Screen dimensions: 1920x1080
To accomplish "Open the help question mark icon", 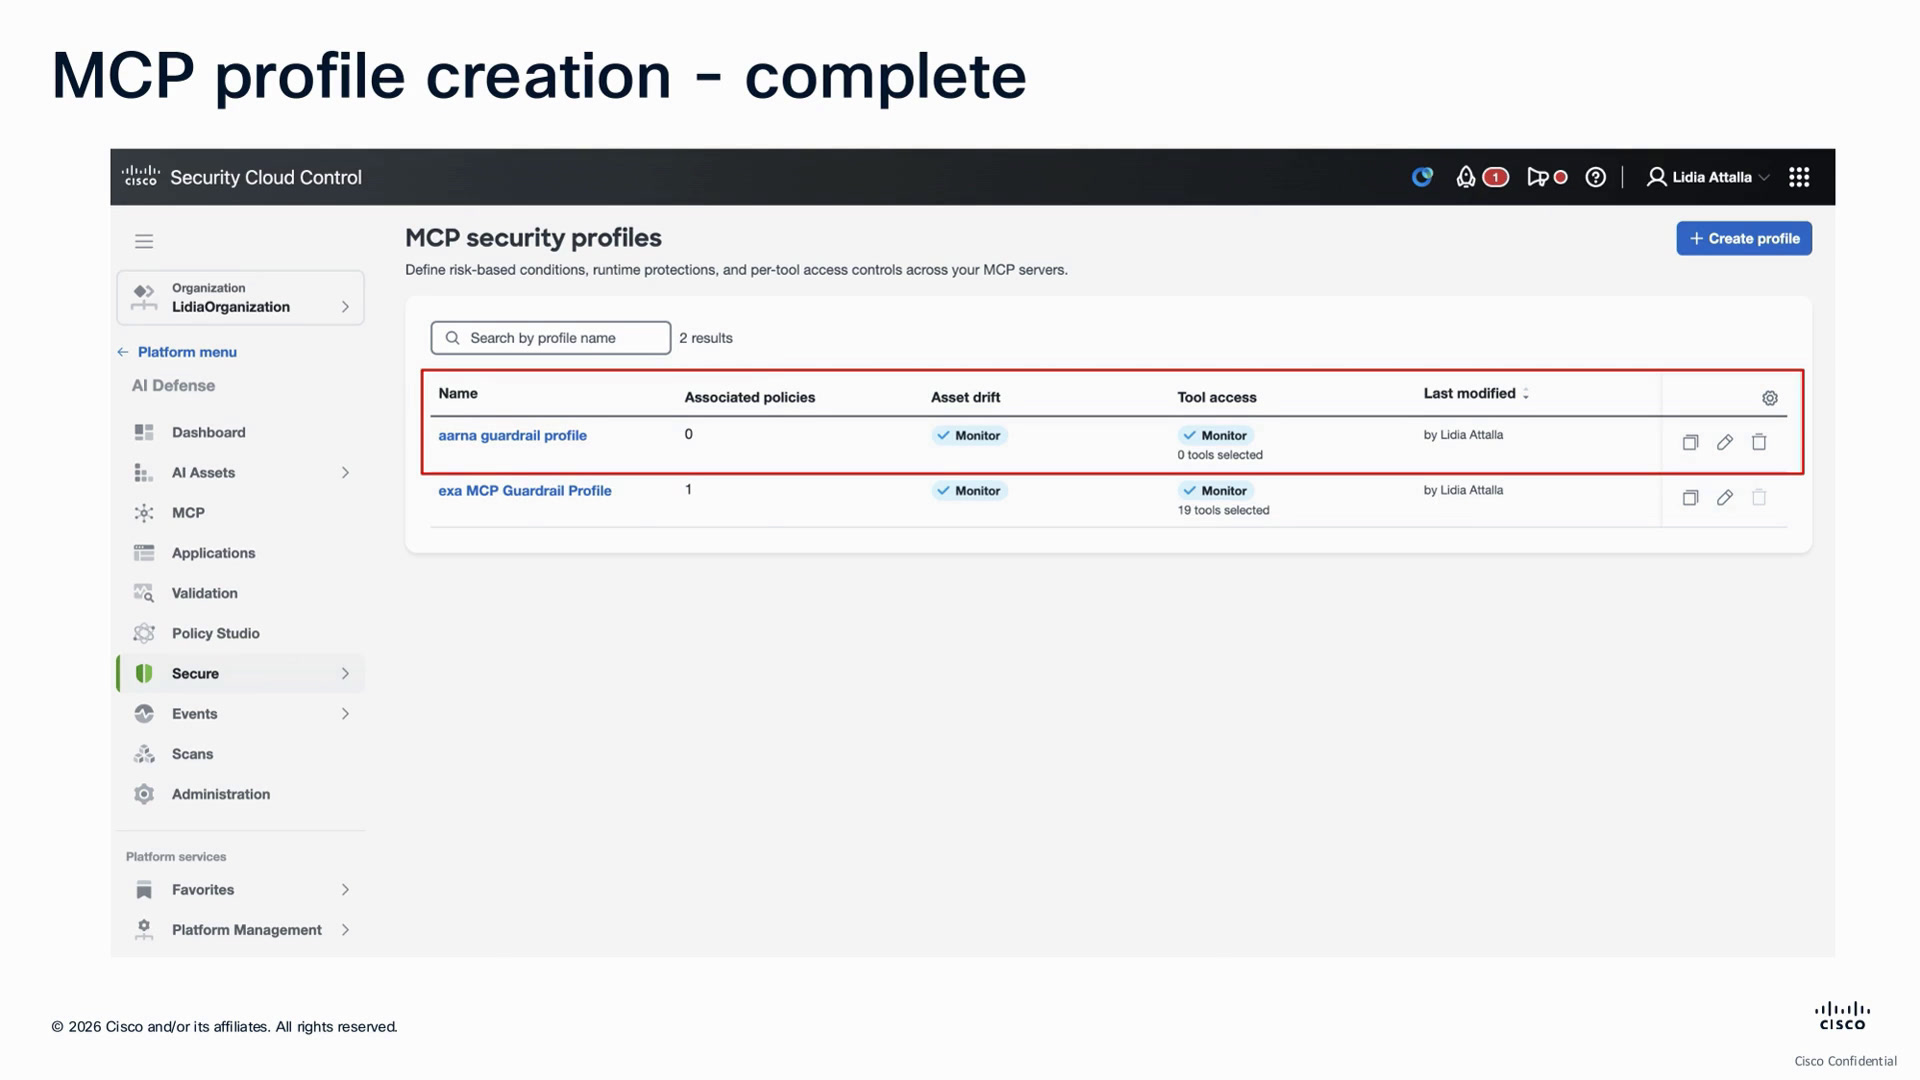I will click(1596, 177).
